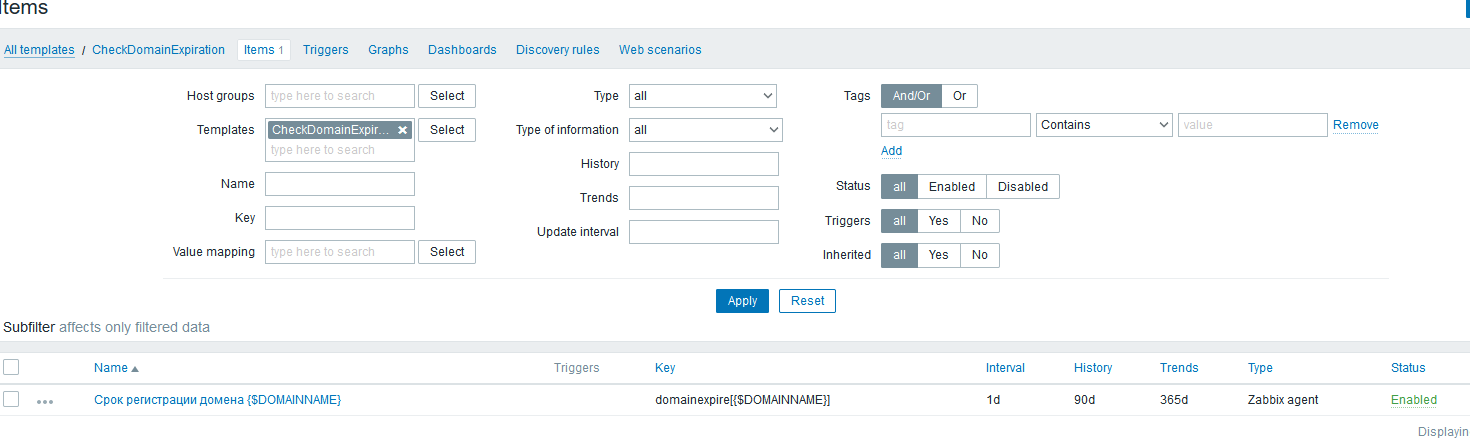Sort by Status column header

1408,368
